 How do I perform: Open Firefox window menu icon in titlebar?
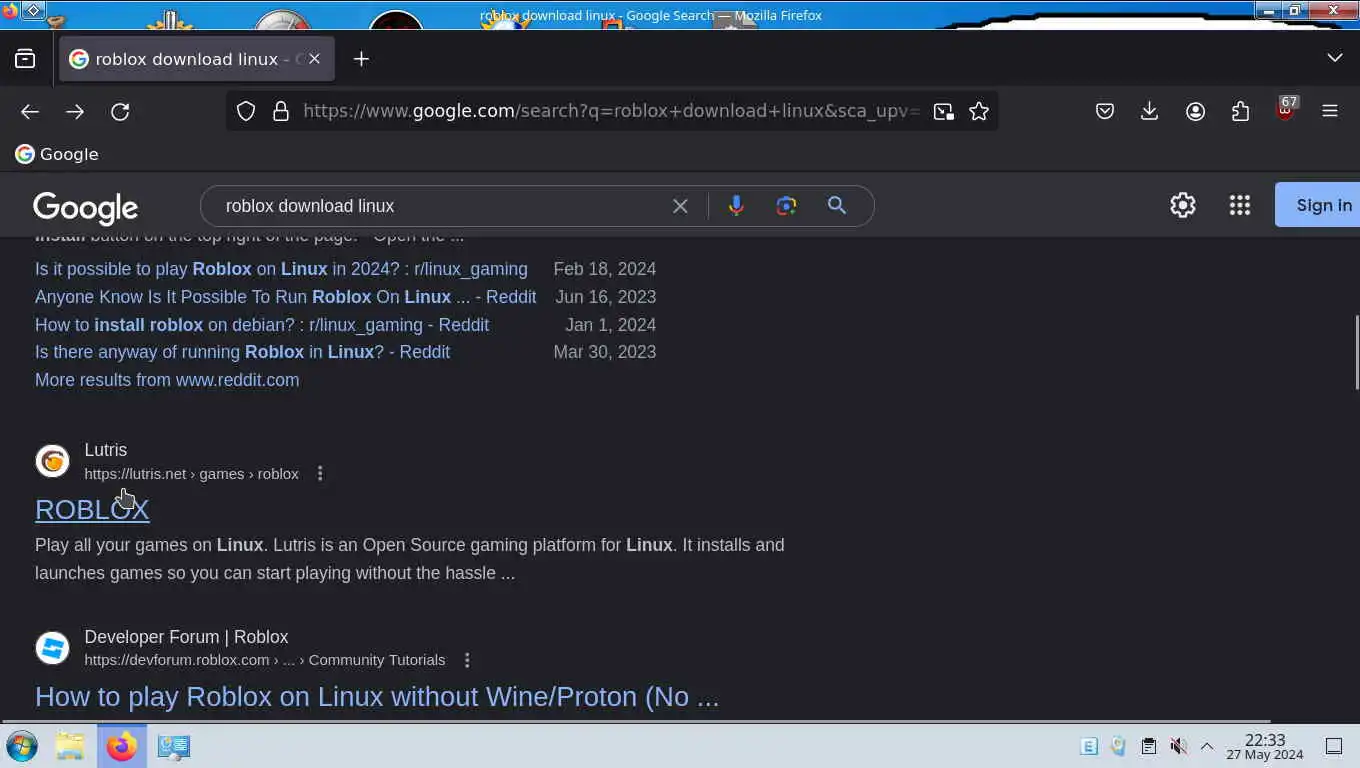tap(10, 11)
